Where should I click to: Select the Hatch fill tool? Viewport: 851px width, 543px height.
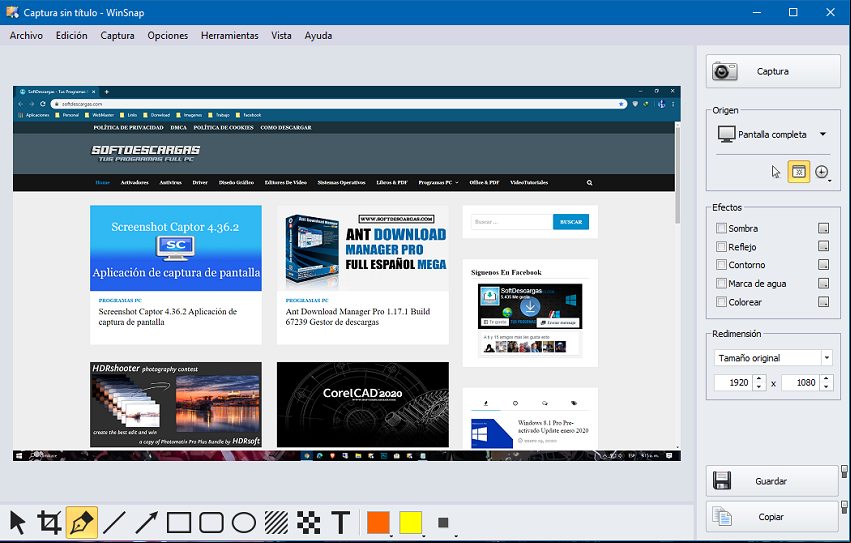tap(276, 522)
